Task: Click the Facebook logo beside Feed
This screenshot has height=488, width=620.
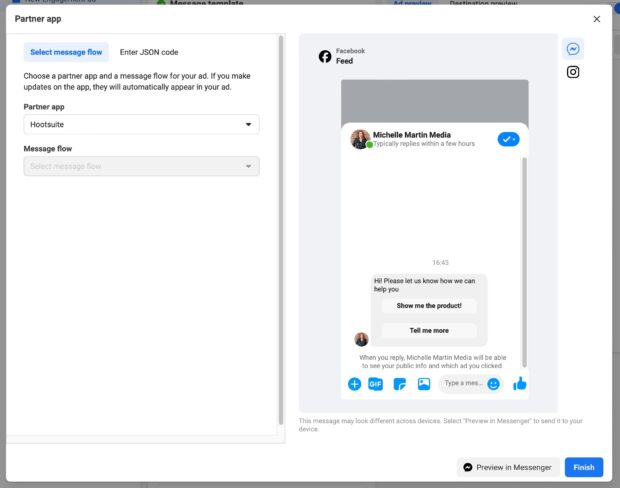Action: coord(325,57)
